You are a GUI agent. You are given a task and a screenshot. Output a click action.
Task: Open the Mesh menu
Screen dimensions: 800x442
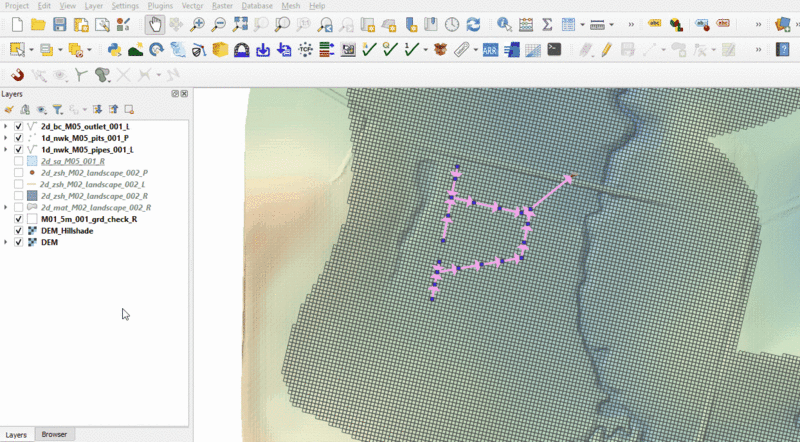coord(290,6)
